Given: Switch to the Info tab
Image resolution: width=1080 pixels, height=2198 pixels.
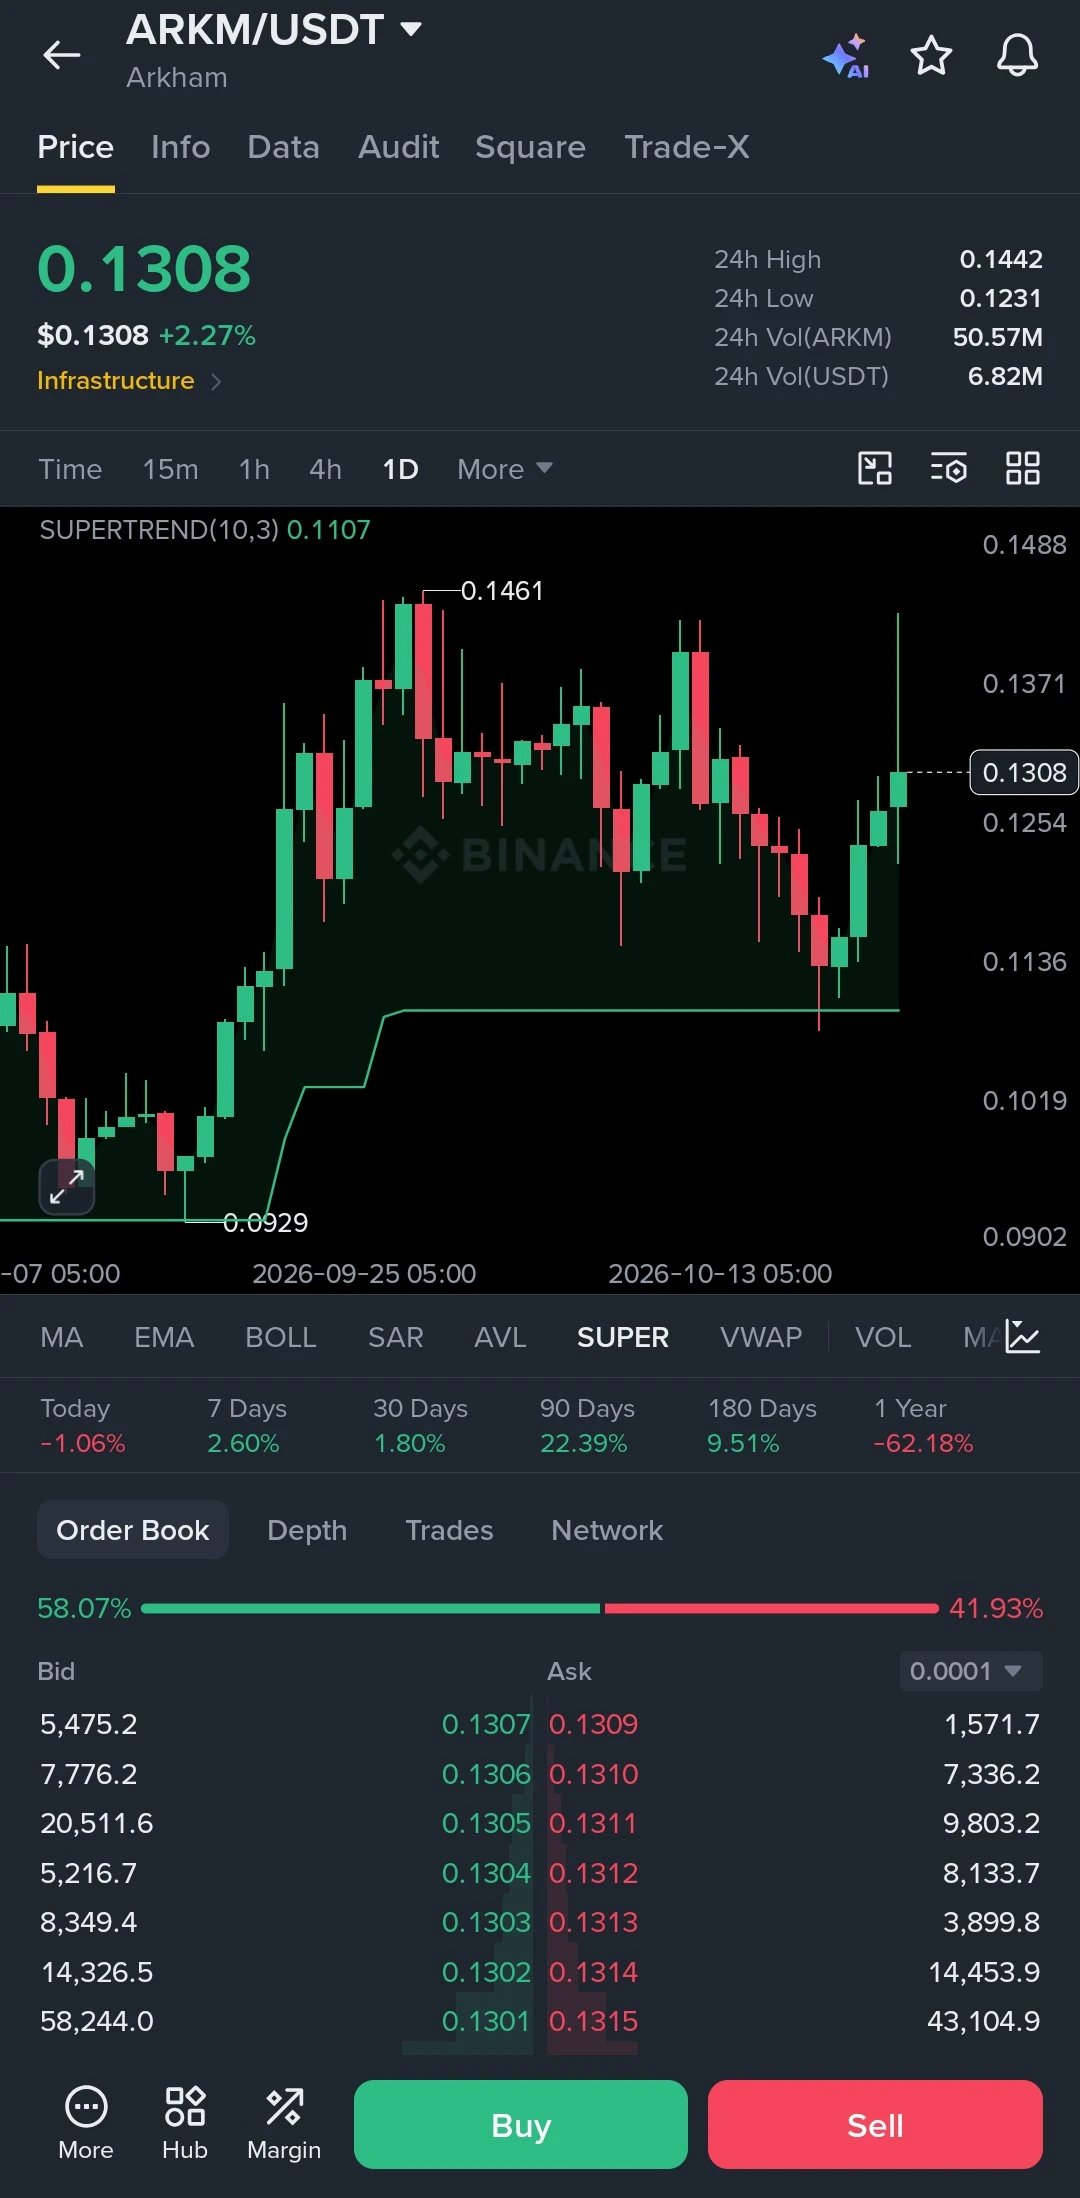Looking at the screenshot, I should click(181, 147).
